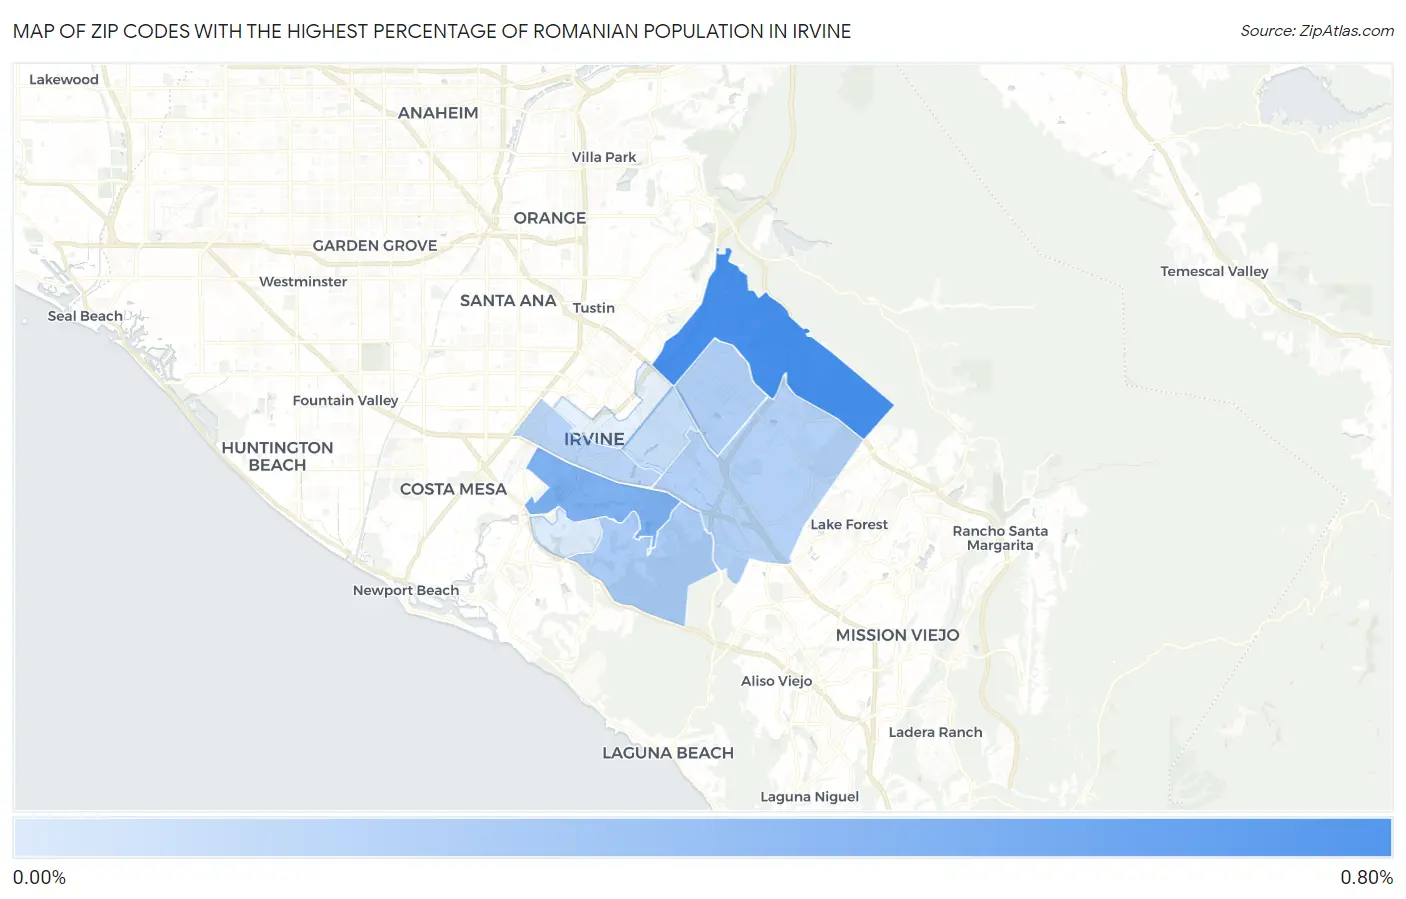The image size is (1406, 899).
Task: Click the Temescal Valley label
Action: [1214, 272]
